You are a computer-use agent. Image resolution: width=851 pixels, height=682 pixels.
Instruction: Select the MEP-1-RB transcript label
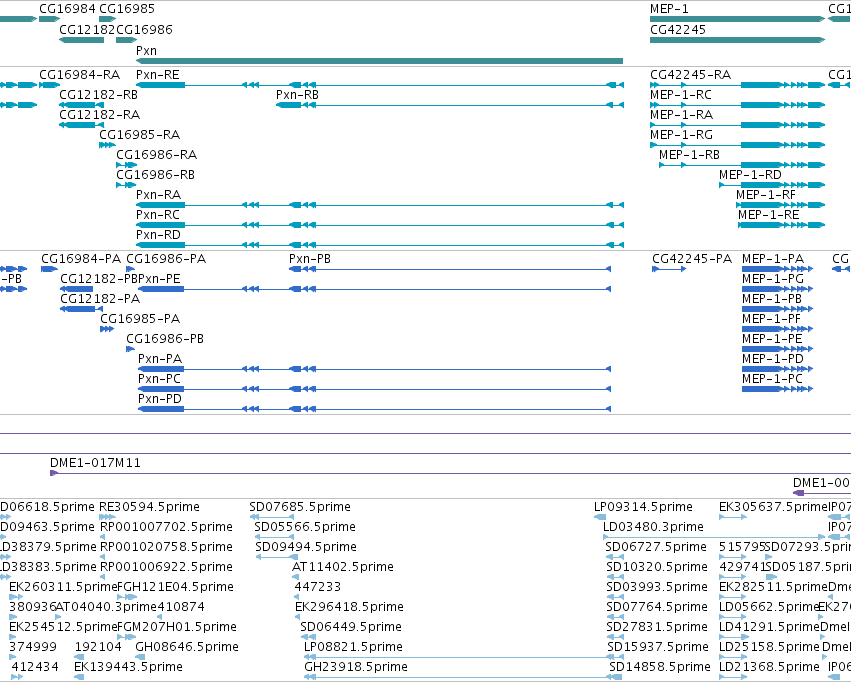click(x=689, y=155)
